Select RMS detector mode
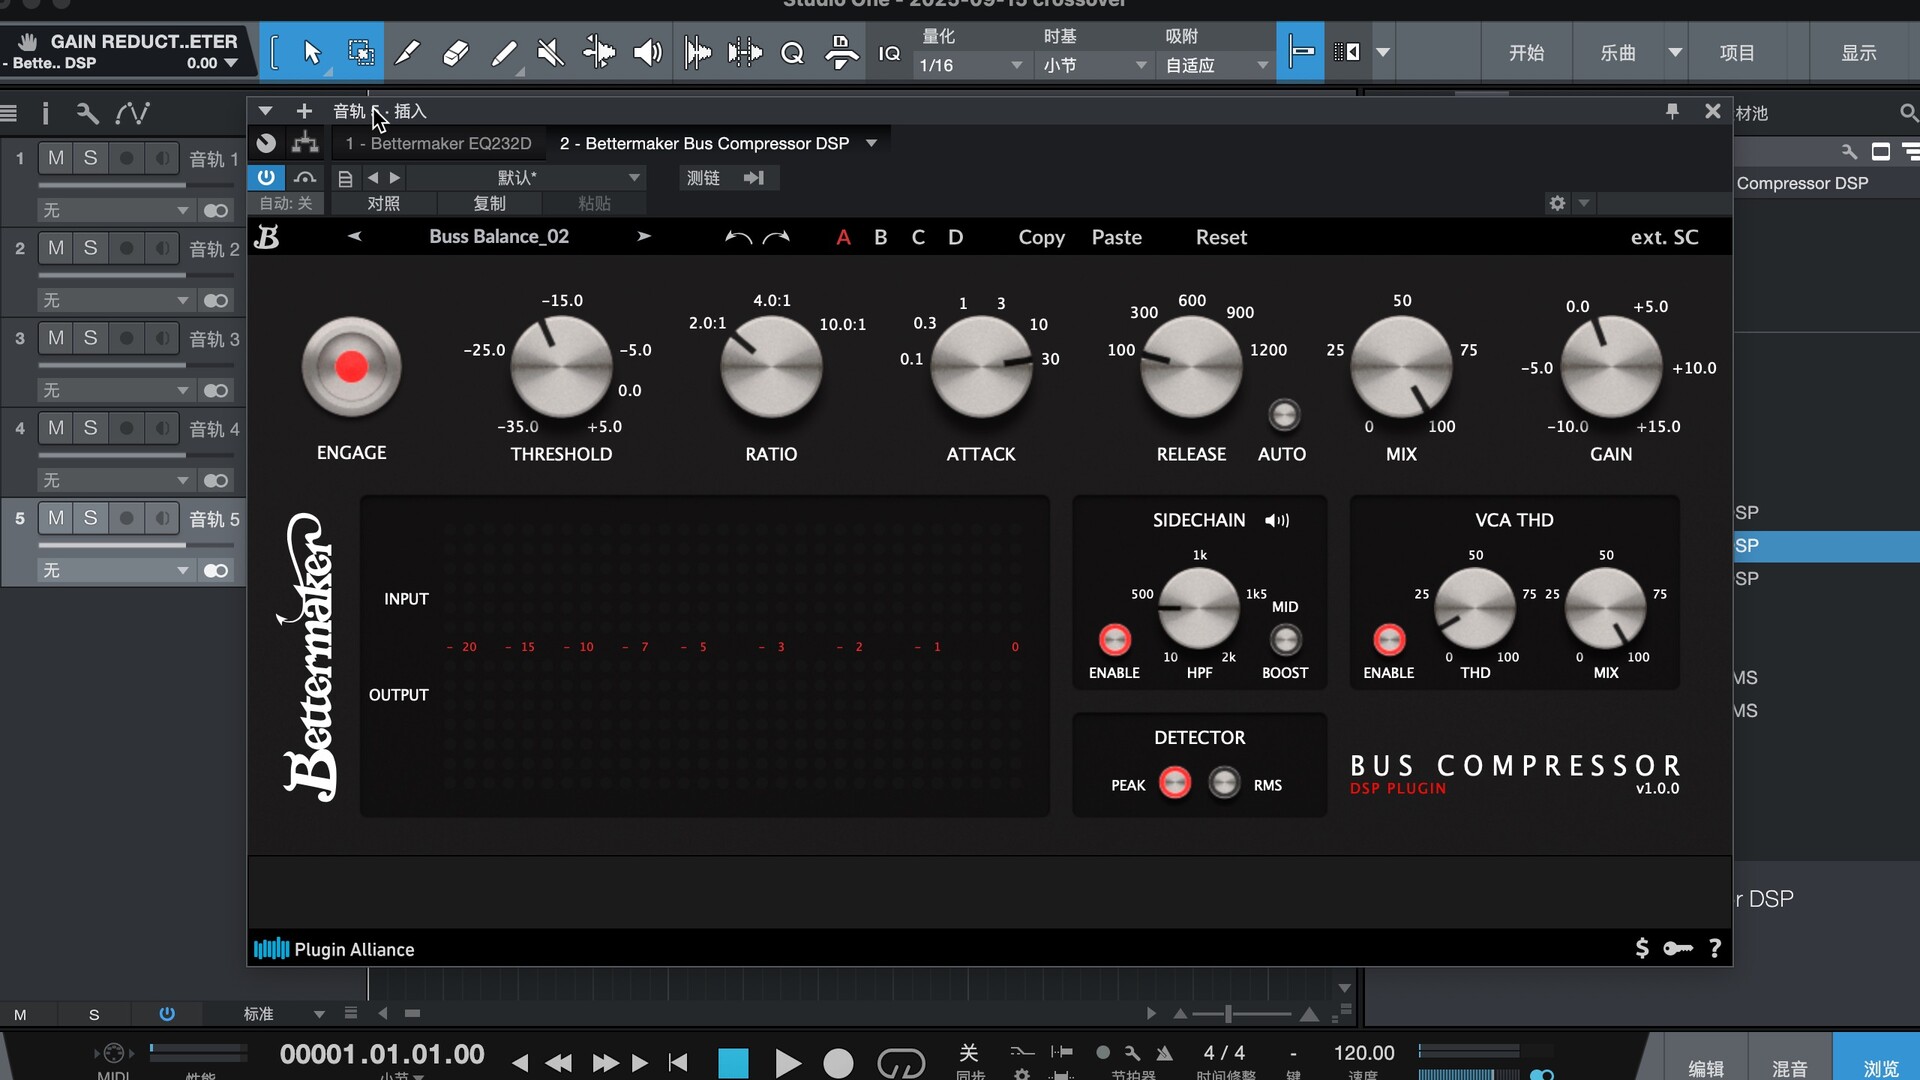The width and height of the screenshot is (1920, 1080). pos(1224,782)
